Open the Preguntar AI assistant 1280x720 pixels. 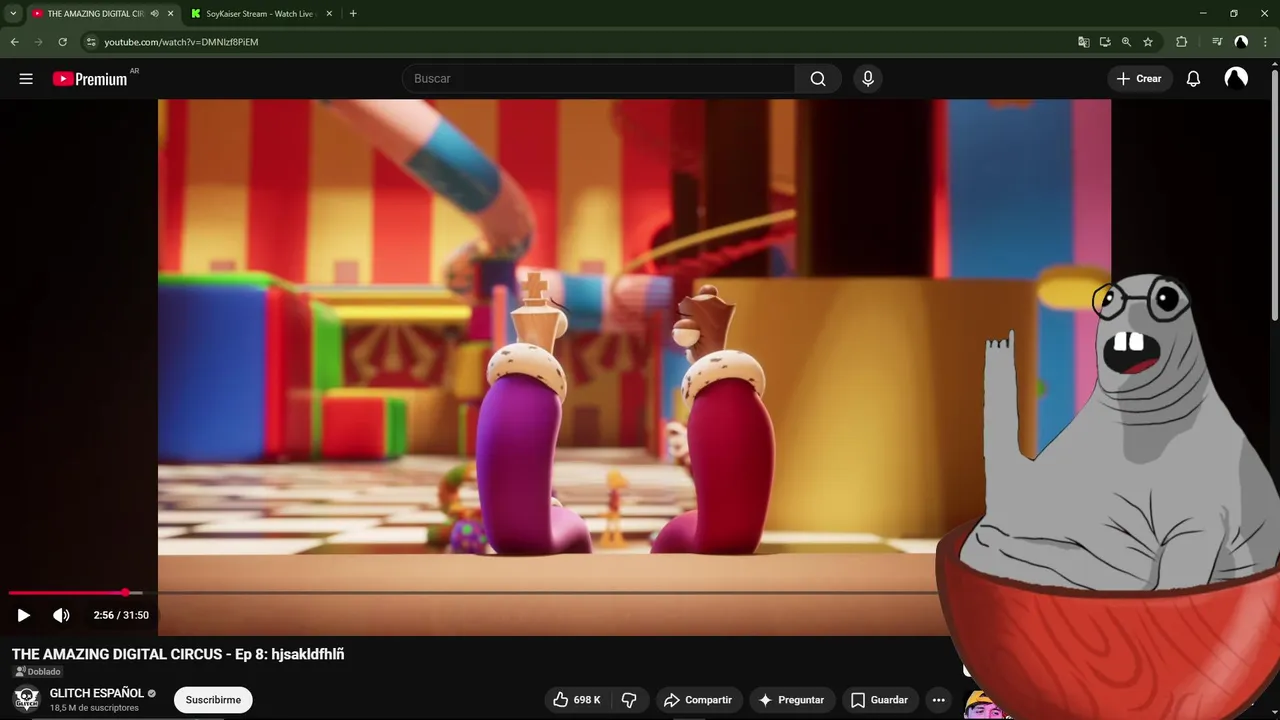pyautogui.click(x=791, y=700)
